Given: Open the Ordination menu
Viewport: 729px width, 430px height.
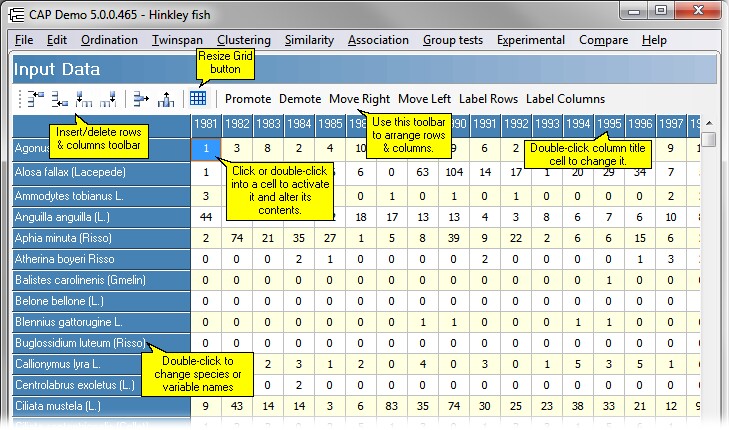Looking at the screenshot, I should (109, 40).
